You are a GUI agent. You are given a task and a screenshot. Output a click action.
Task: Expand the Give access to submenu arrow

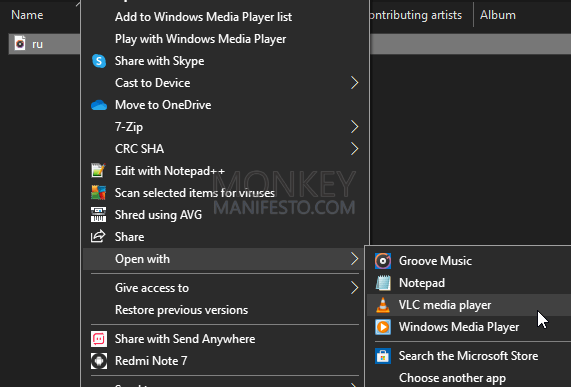point(354,288)
